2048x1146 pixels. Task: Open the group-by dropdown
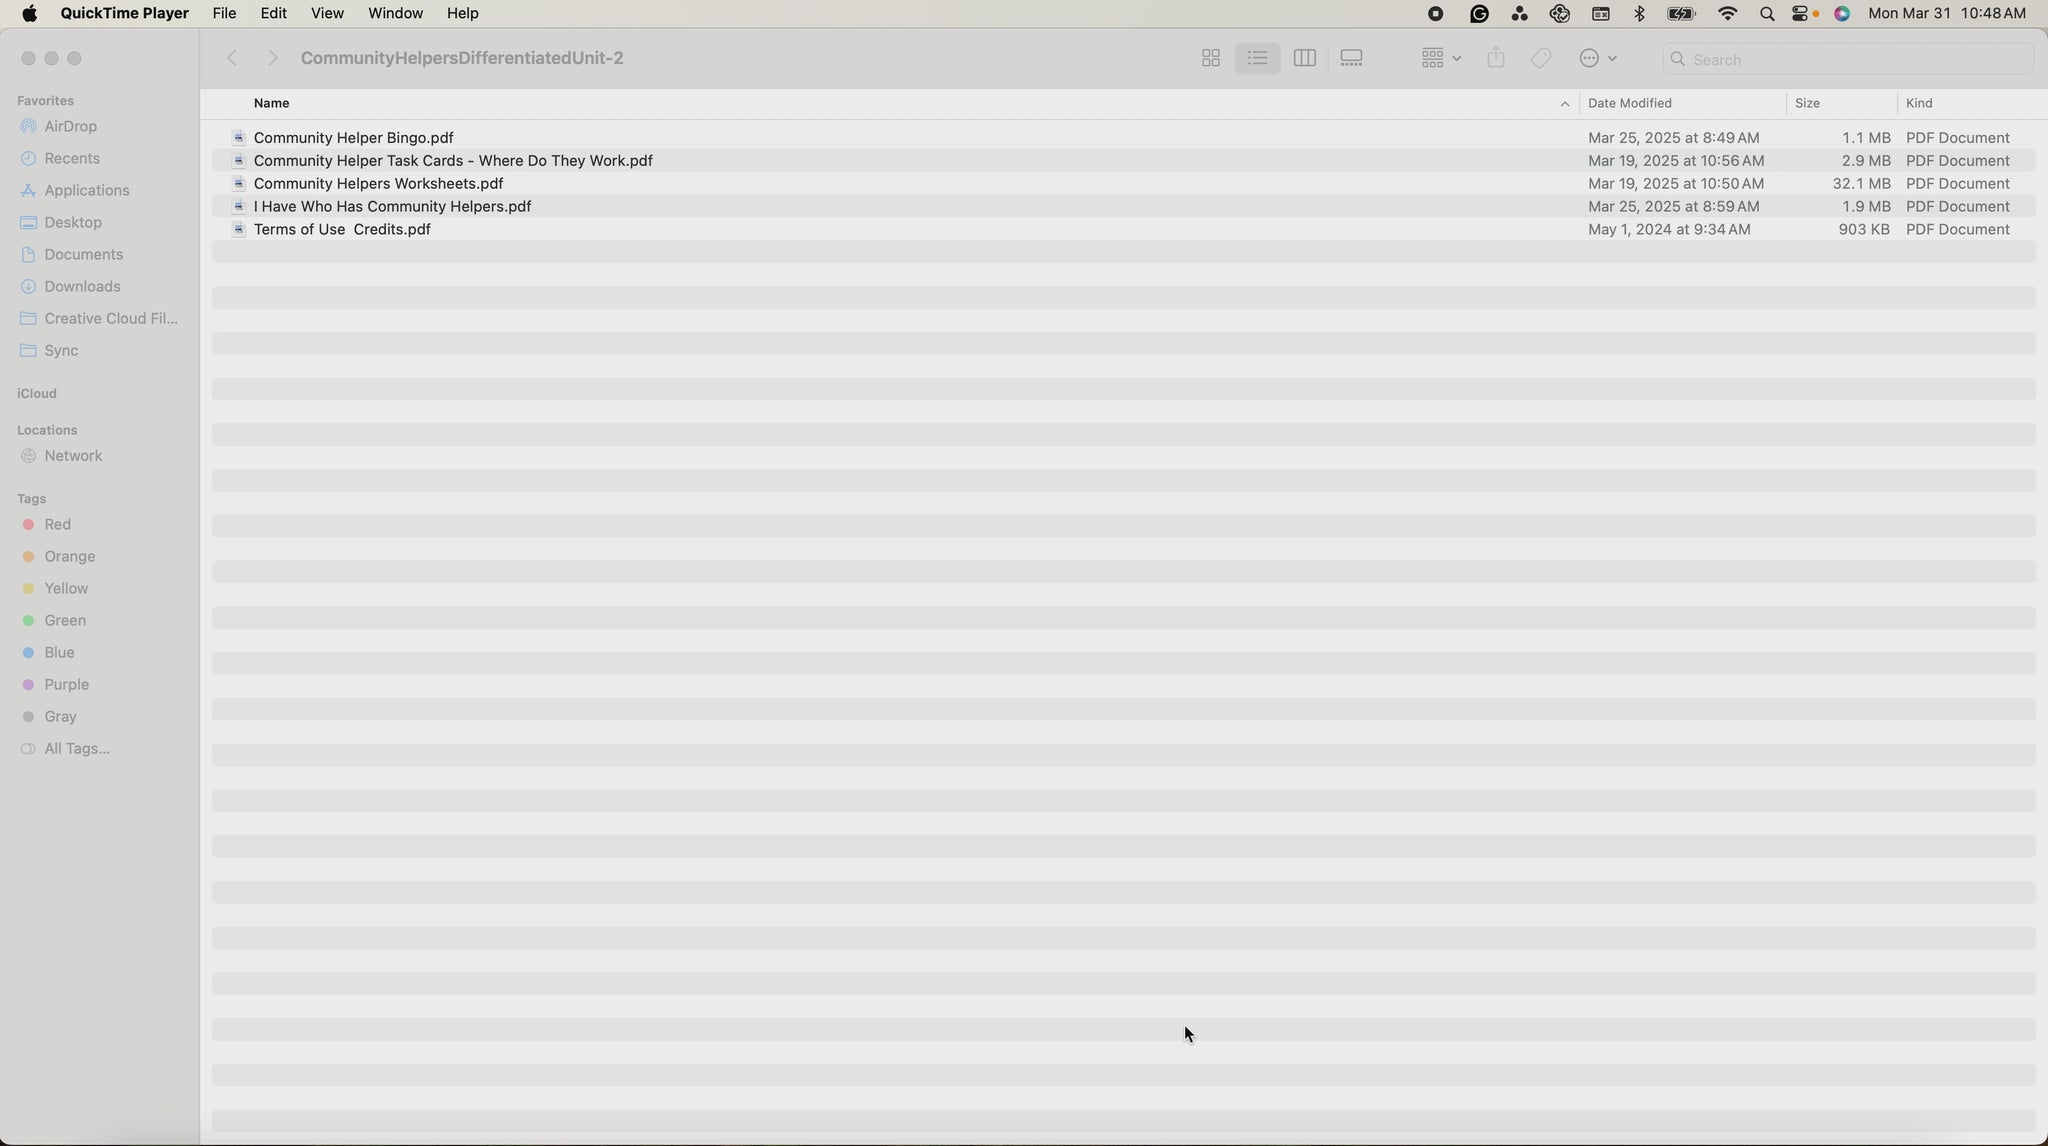pyautogui.click(x=1440, y=59)
